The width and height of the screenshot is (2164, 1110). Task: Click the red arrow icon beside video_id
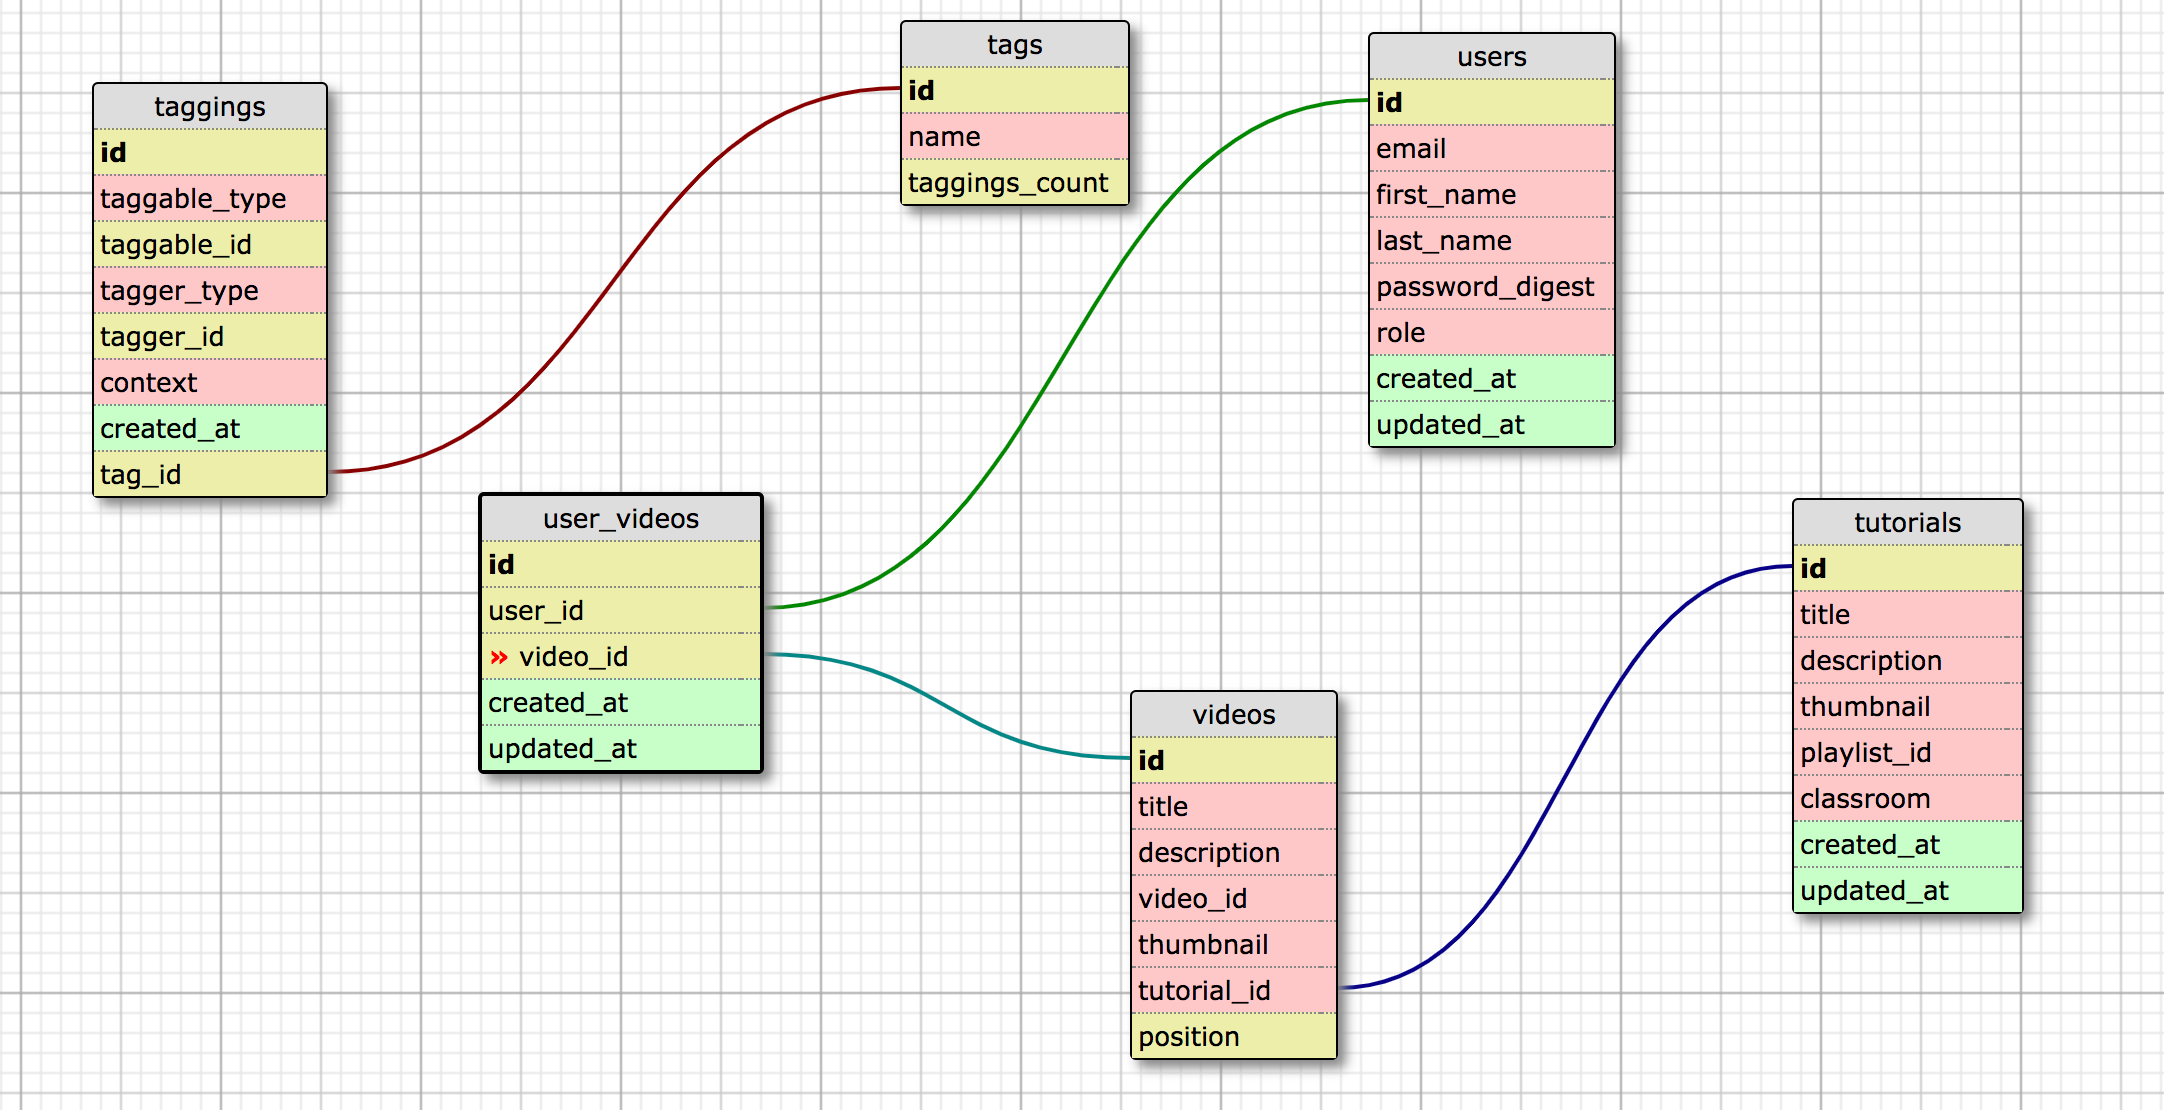(x=499, y=657)
